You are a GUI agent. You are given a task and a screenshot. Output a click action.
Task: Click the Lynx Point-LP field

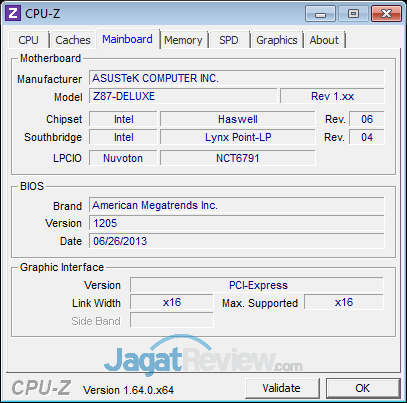(x=238, y=137)
